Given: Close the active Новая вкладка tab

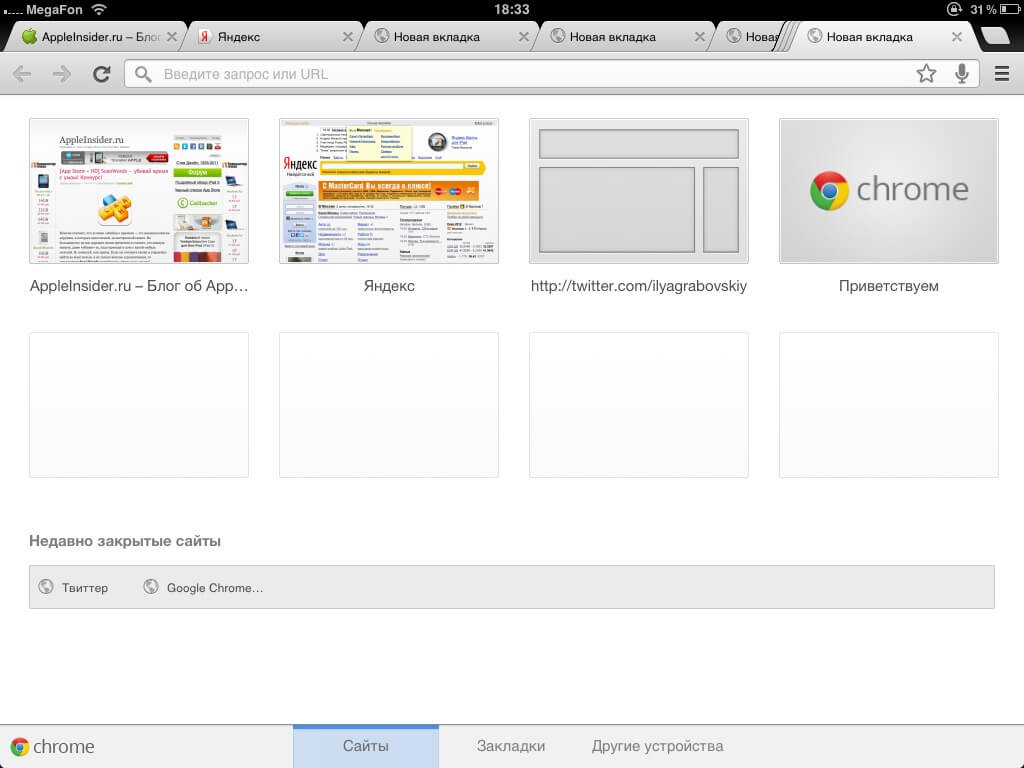Looking at the screenshot, I should [x=957, y=37].
